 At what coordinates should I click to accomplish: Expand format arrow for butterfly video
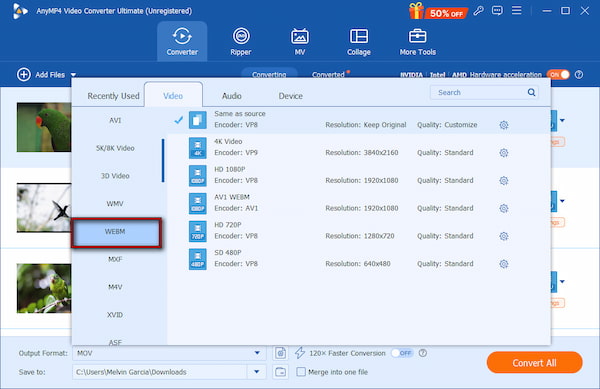click(x=562, y=201)
